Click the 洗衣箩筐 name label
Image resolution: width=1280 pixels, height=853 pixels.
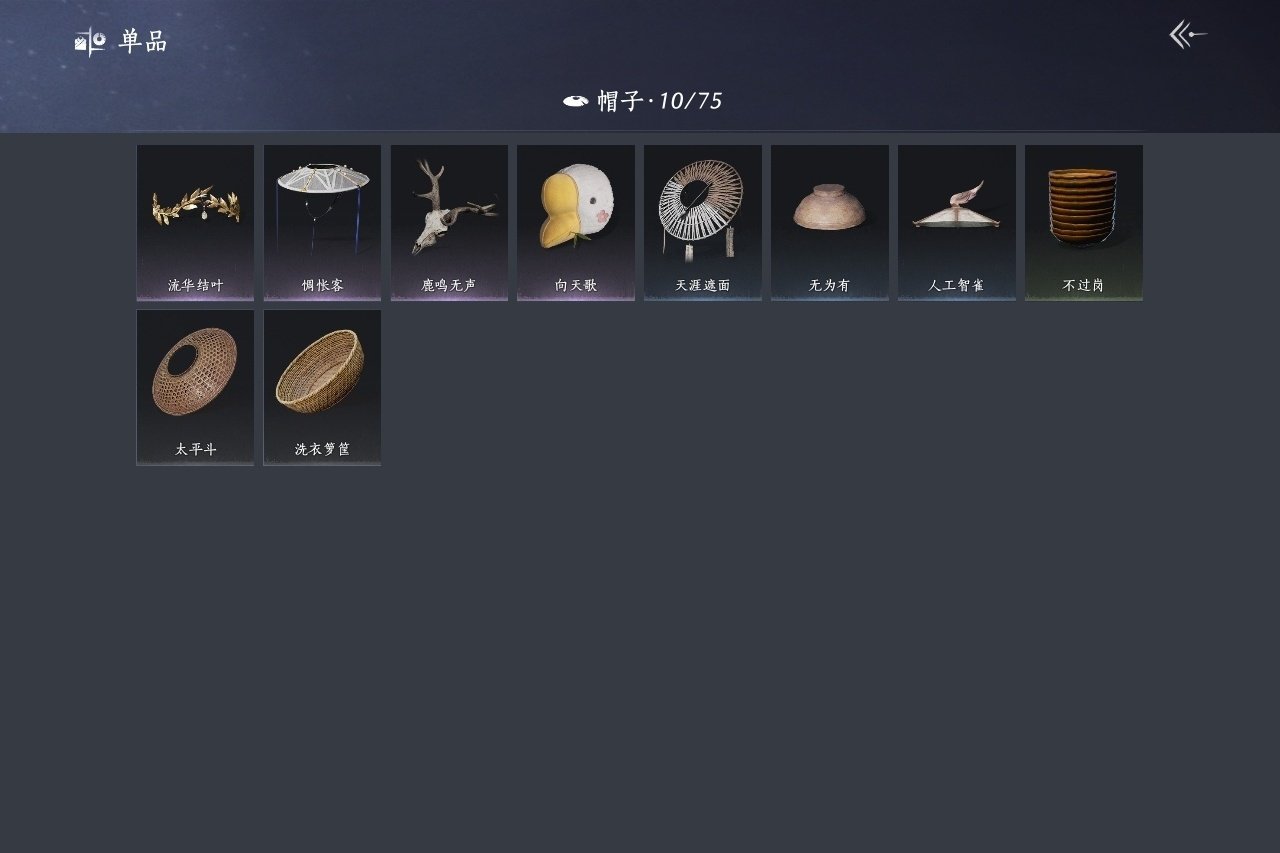tap(322, 450)
